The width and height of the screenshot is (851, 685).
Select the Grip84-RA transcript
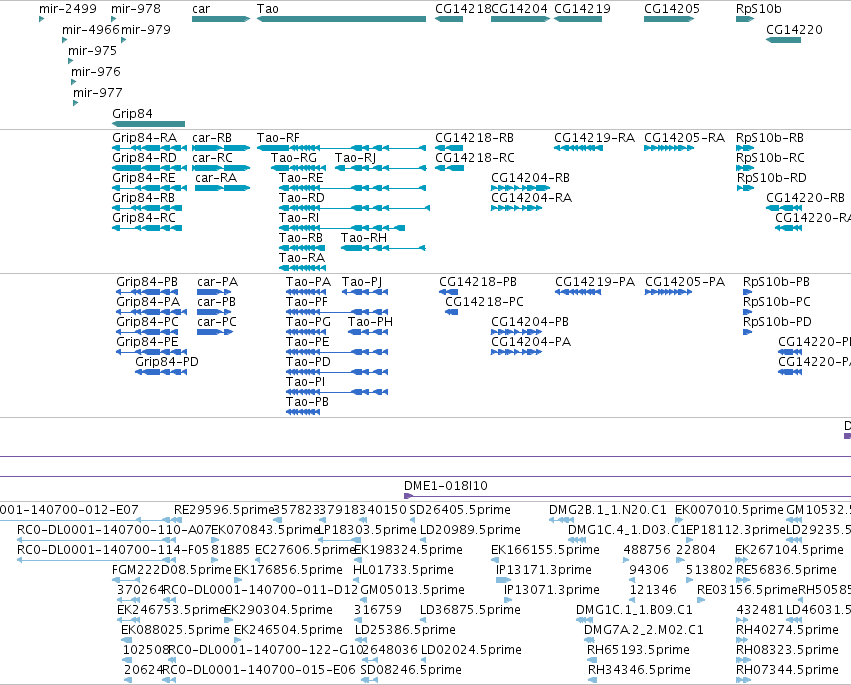click(149, 148)
